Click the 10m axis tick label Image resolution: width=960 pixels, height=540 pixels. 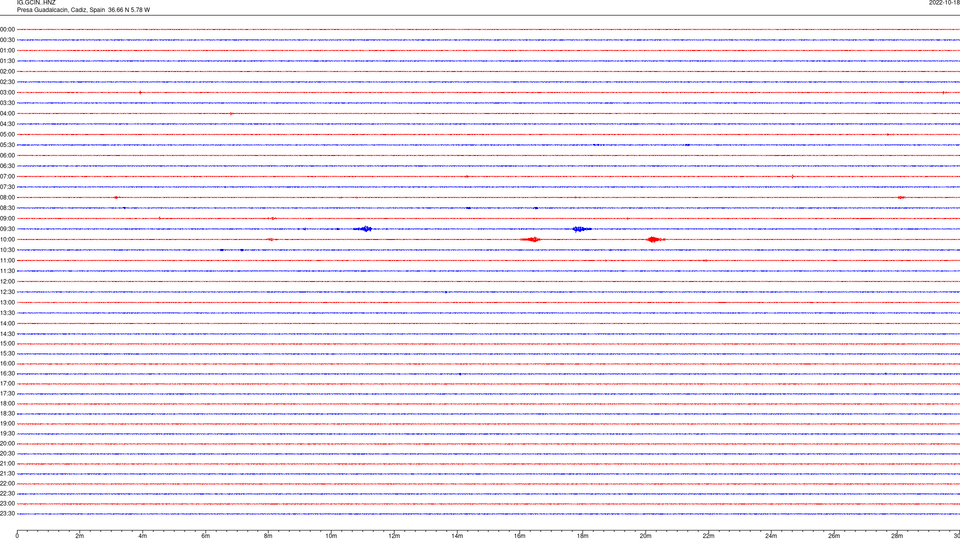[x=331, y=536]
